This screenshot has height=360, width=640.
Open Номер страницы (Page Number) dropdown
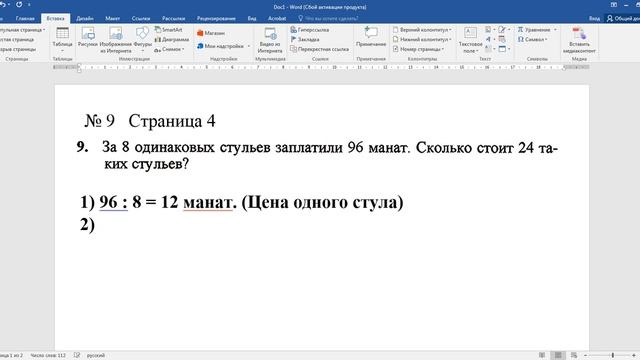[x=418, y=49]
